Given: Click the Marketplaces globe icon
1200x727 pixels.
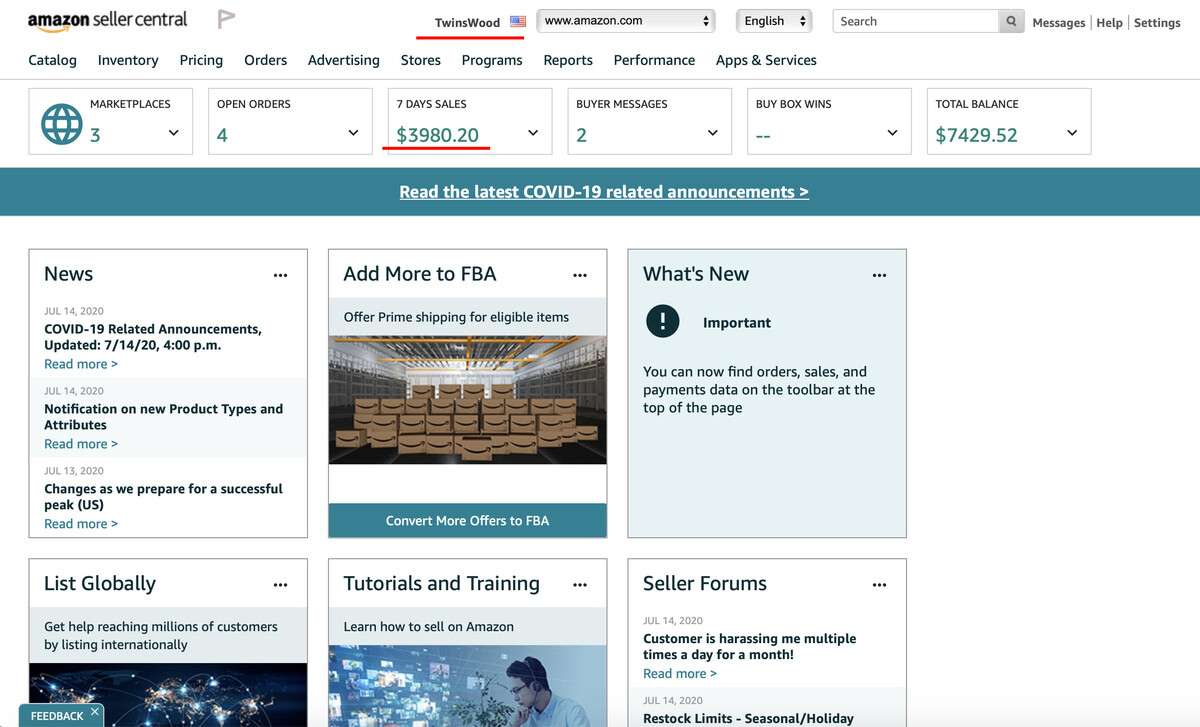Looking at the screenshot, I should (61, 124).
